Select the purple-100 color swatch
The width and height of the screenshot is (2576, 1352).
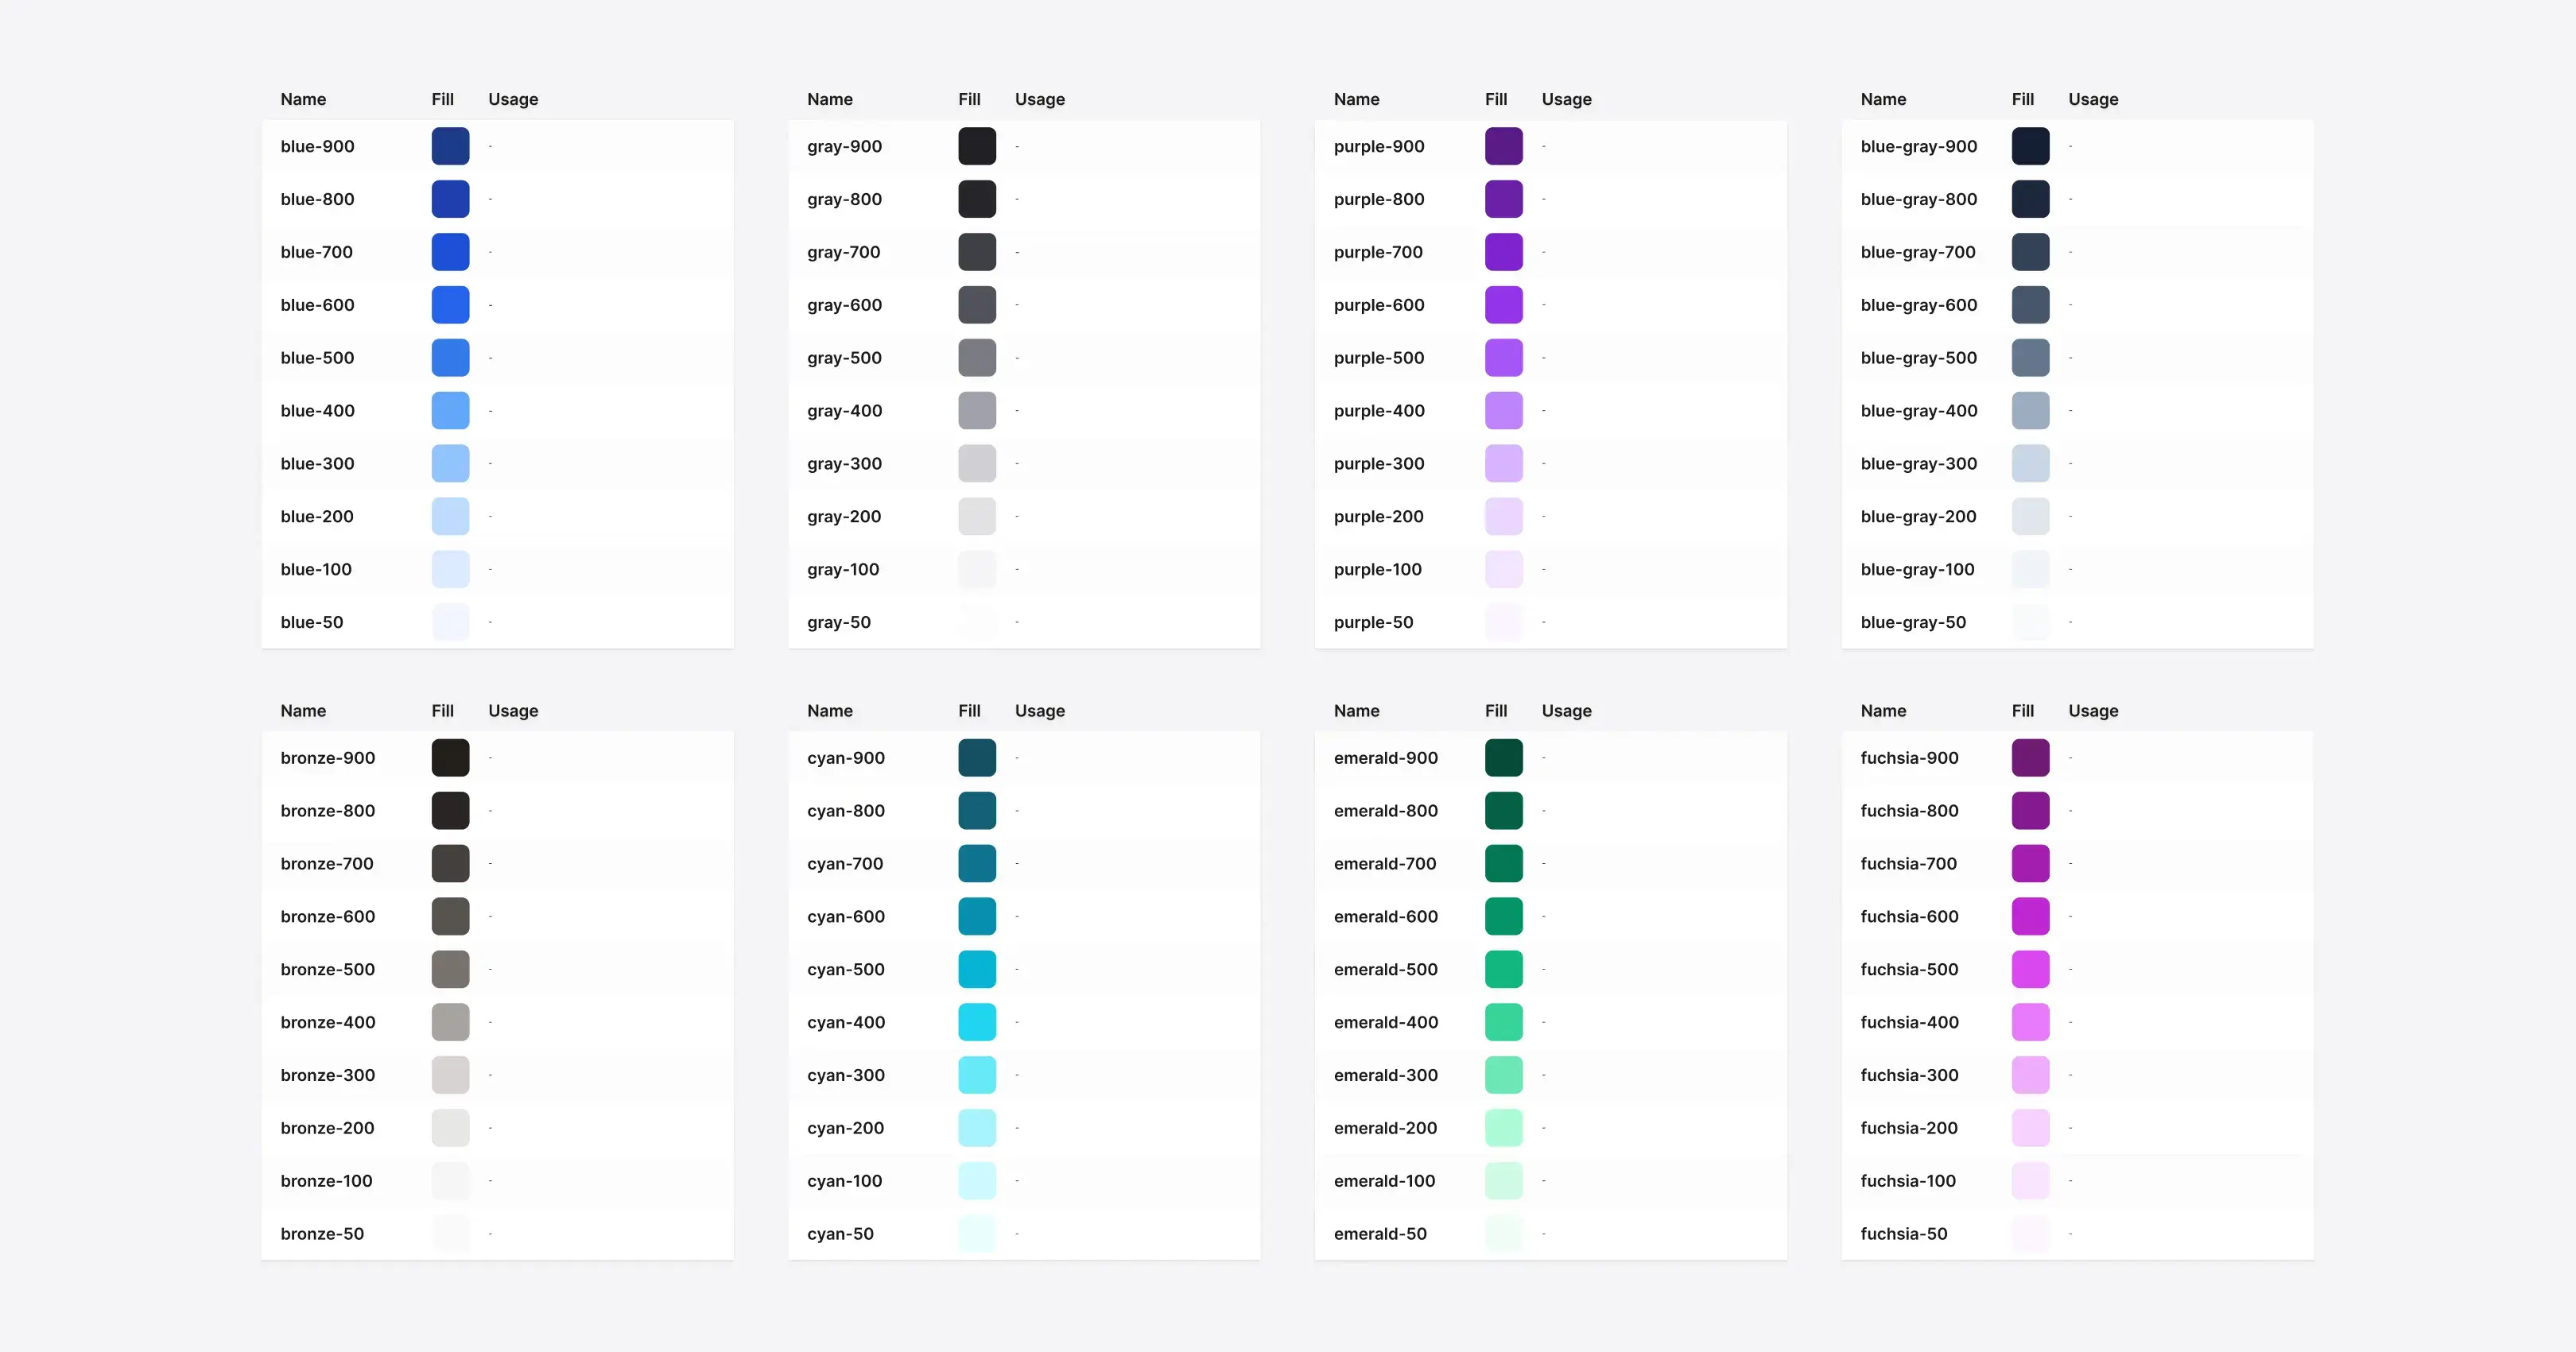[x=1504, y=568]
